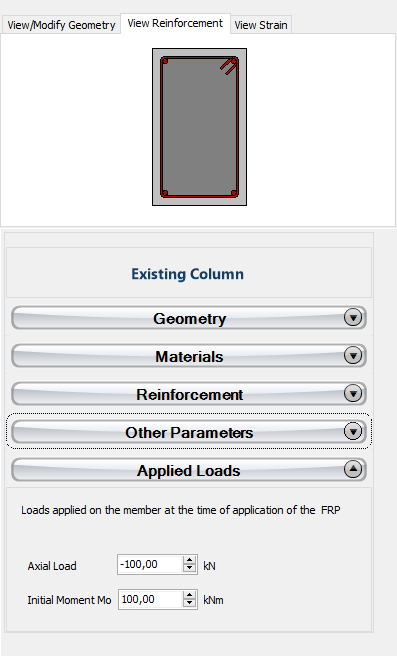Image resolution: width=397 pixels, height=656 pixels.
Task: Increase Initial Moment Mo with the up spinner
Action: click(x=190, y=596)
